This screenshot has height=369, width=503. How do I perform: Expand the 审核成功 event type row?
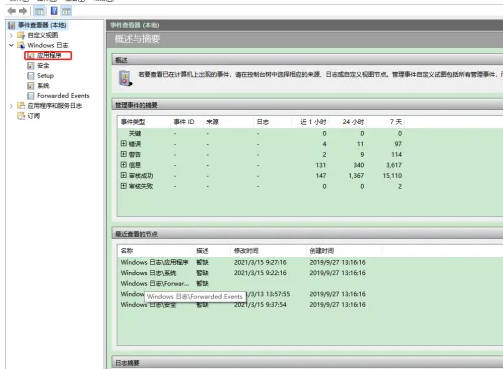click(124, 175)
